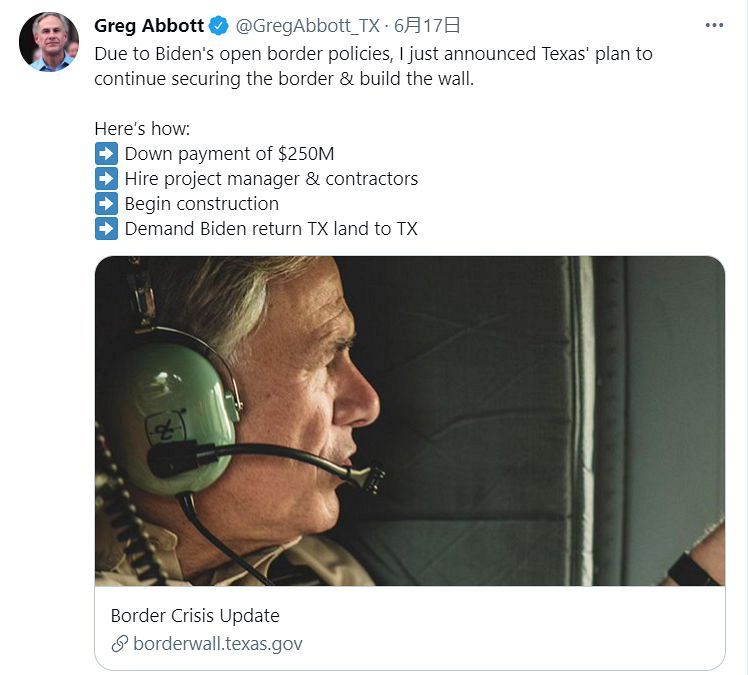Screen dimensions: 748x675
Task: Open the three-dot more options menu
Action: 714,25
